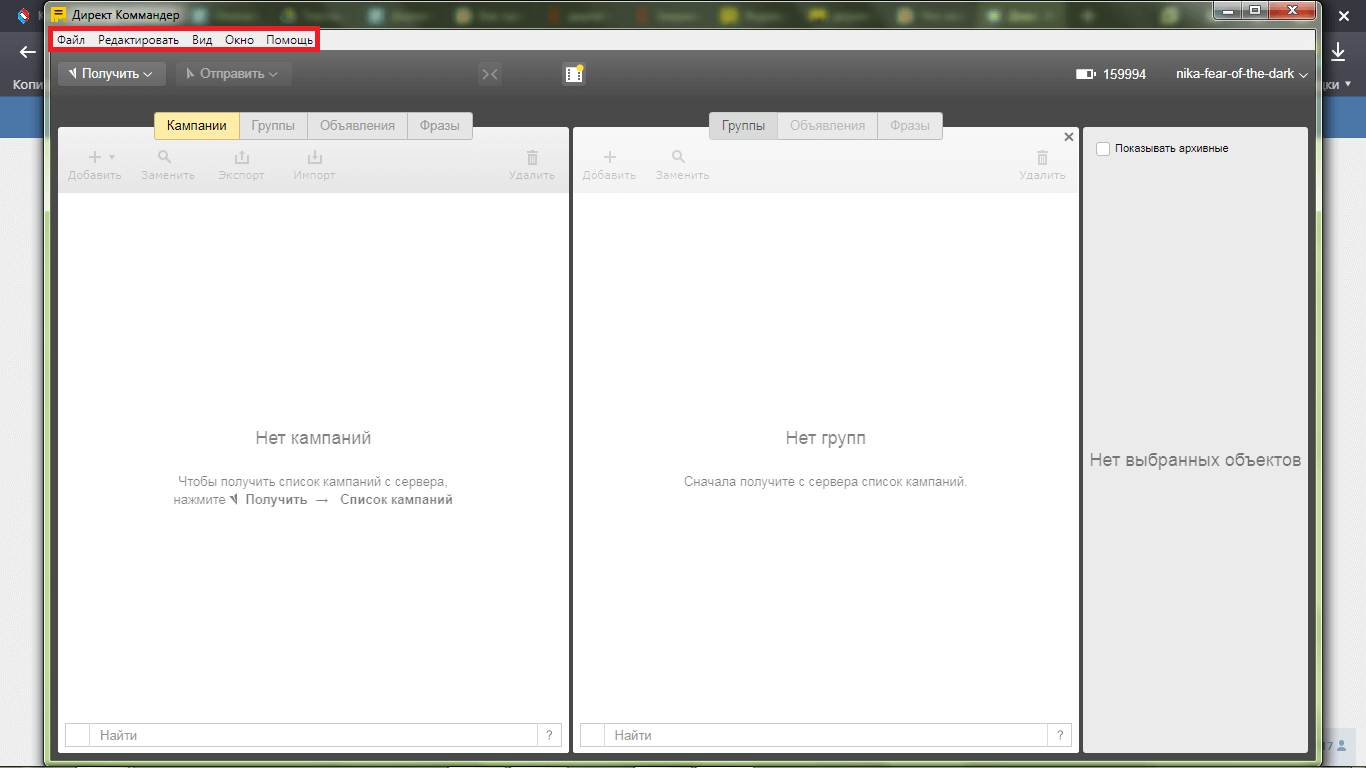Focus Найти search field in campaigns panel
This screenshot has height=768, width=1366.
pos(315,735)
